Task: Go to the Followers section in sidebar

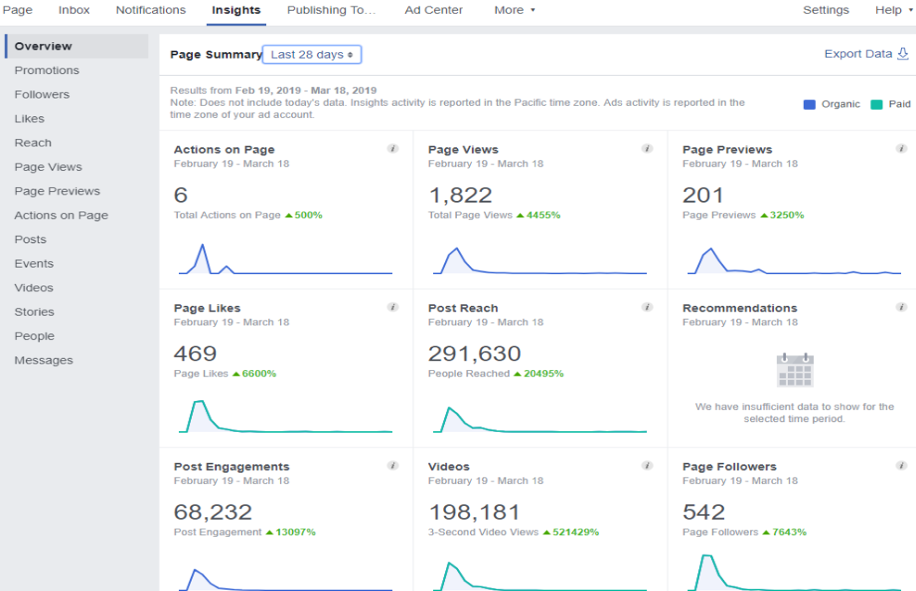Action: pyautogui.click(x=44, y=94)
